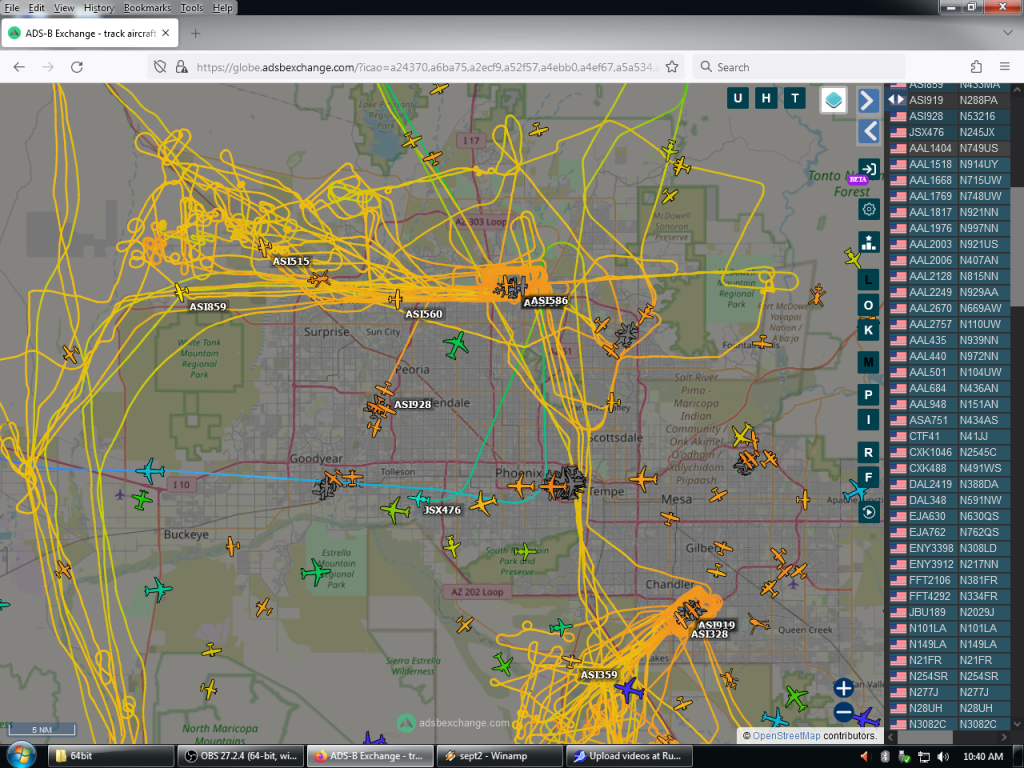Select the ASI515 aircraft on map
Viewport: 1024px width, 768px height.
[264, 247]
